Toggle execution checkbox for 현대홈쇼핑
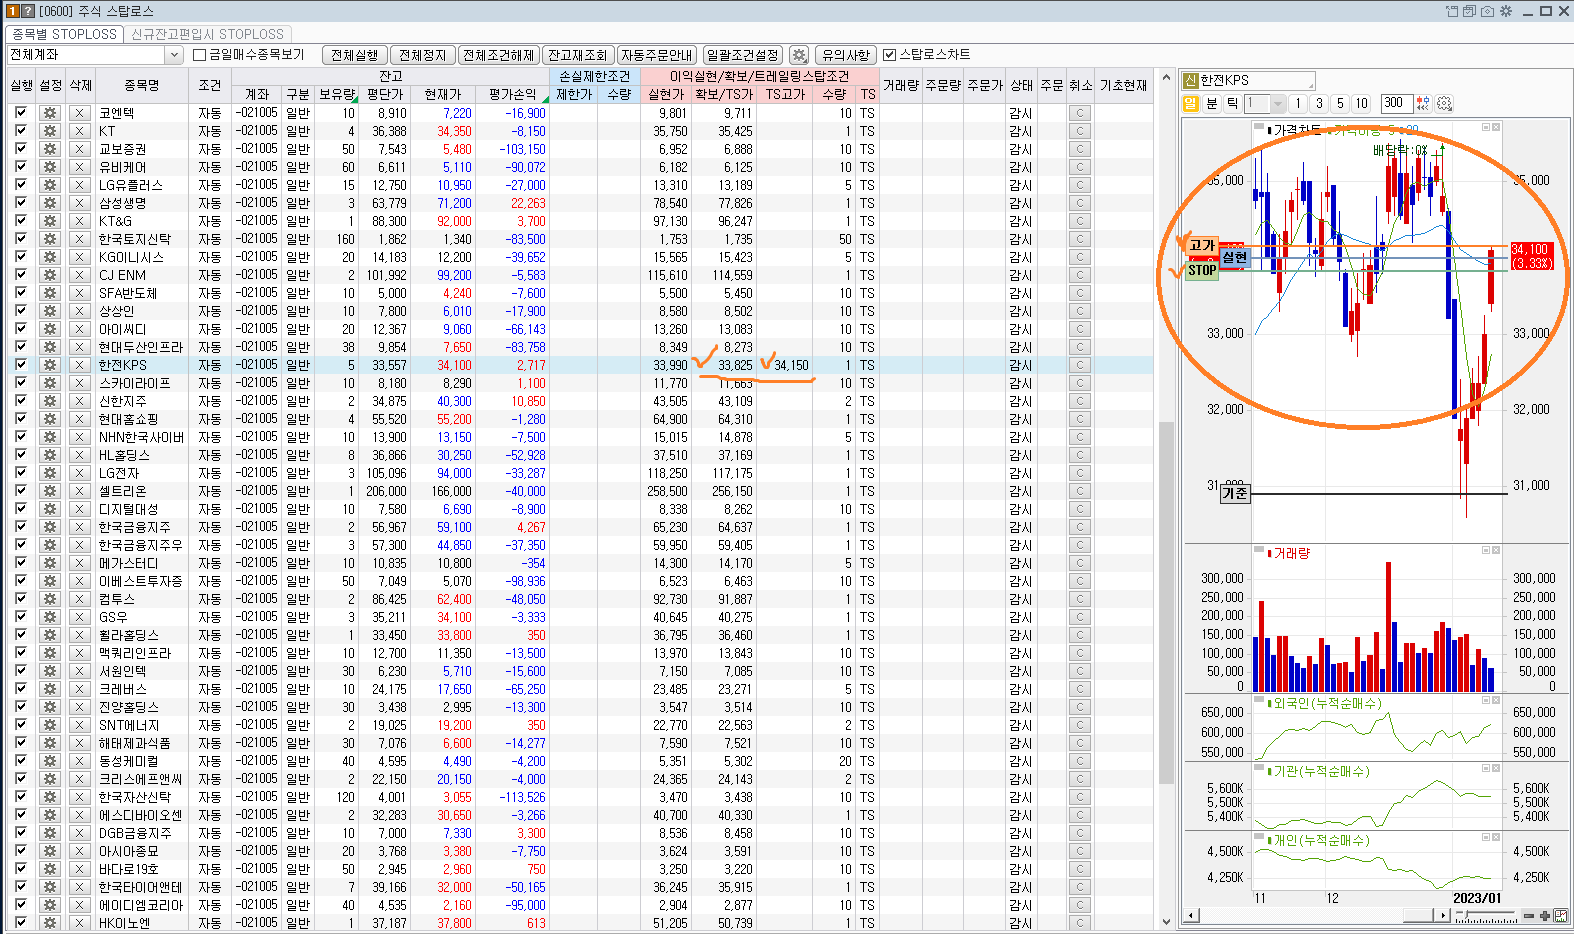Viewport: 1574px width, 934px height. 21,419
